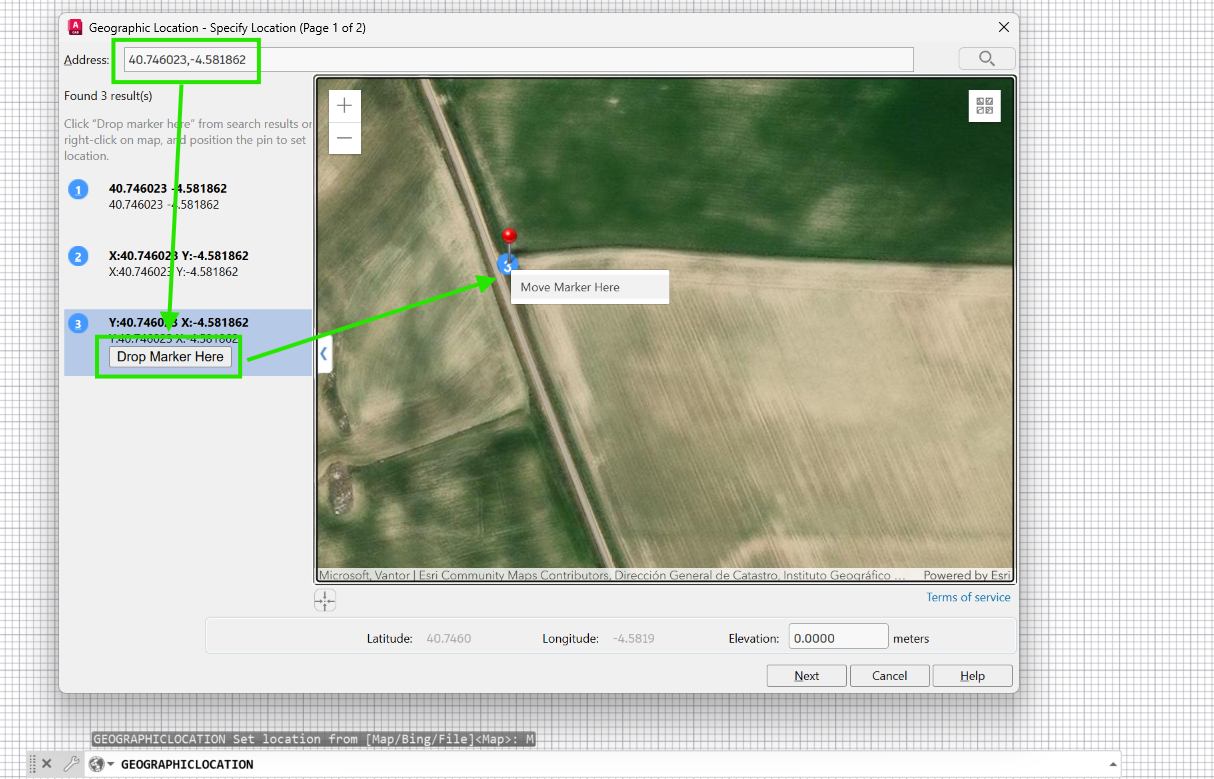
Task: Collapse the results side panel arrow
Action: click(x=324, y=354)
